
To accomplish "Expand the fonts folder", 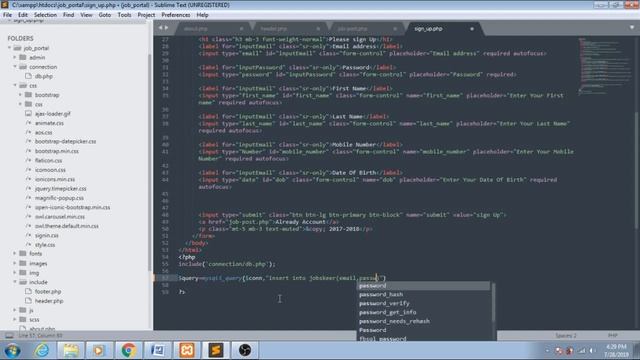I will click(x=15, y=253).
